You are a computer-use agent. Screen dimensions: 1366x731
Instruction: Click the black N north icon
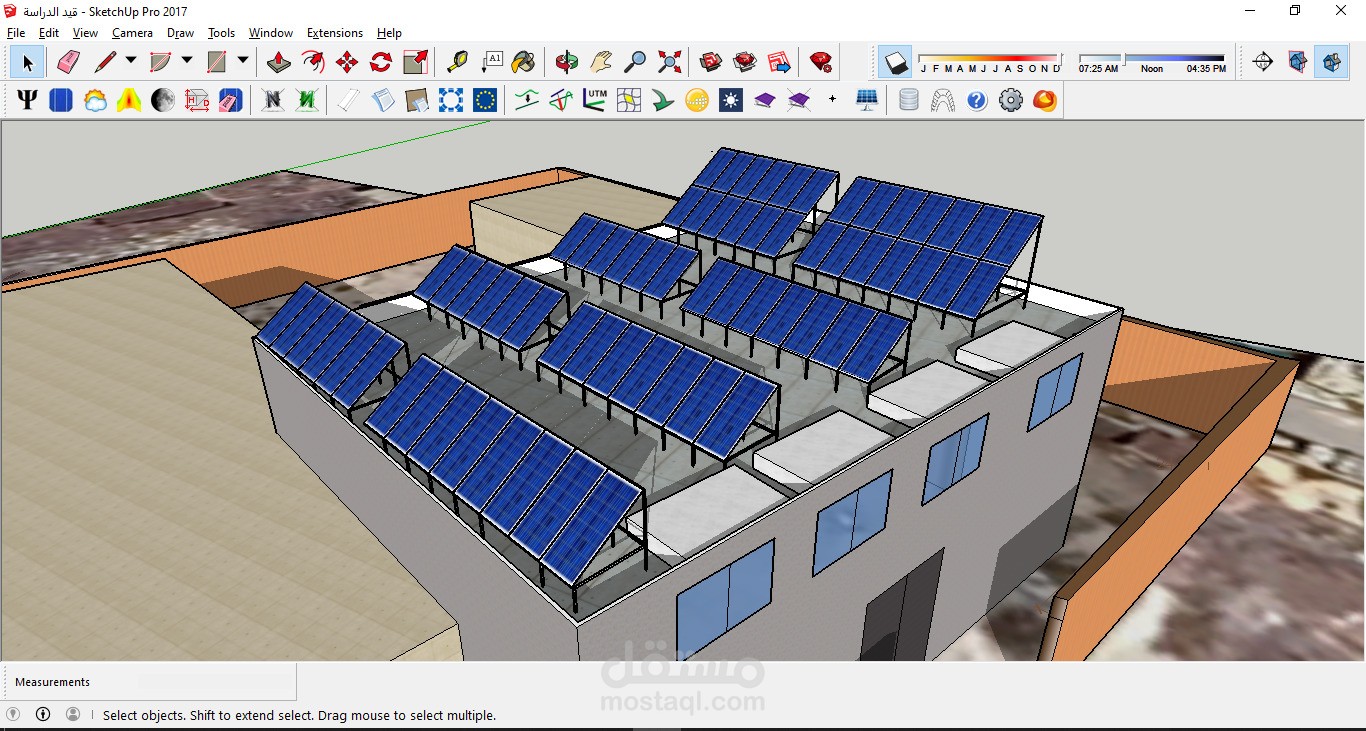click(x=273, y=100)
